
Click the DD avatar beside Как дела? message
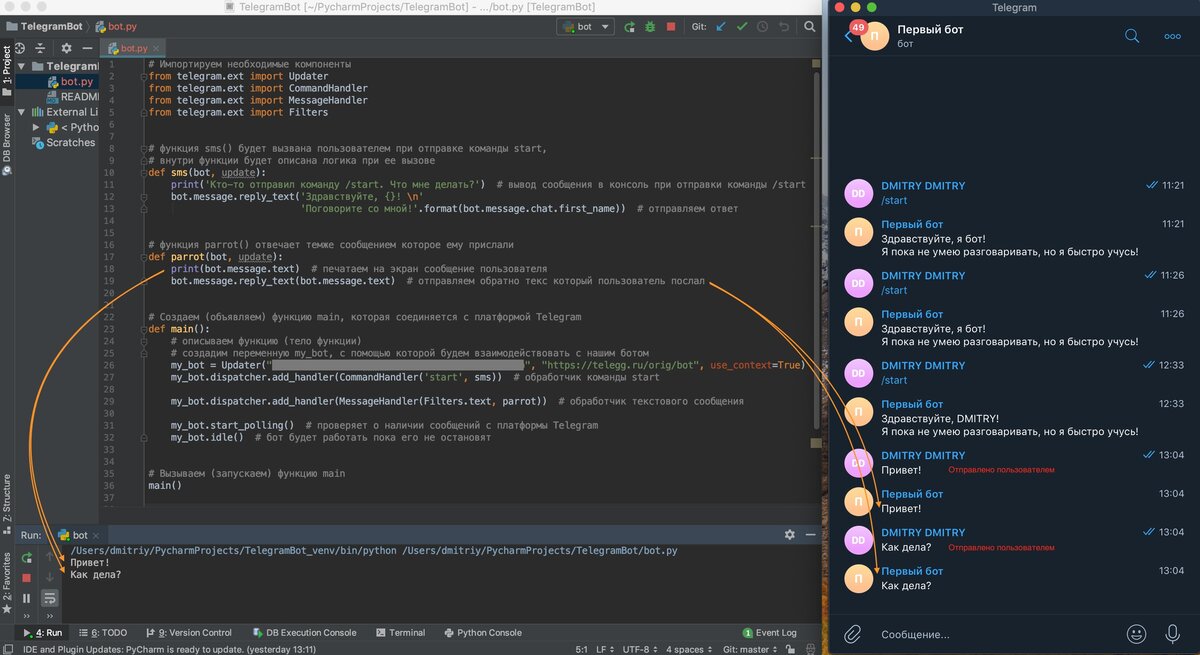[x=860, y=540]
